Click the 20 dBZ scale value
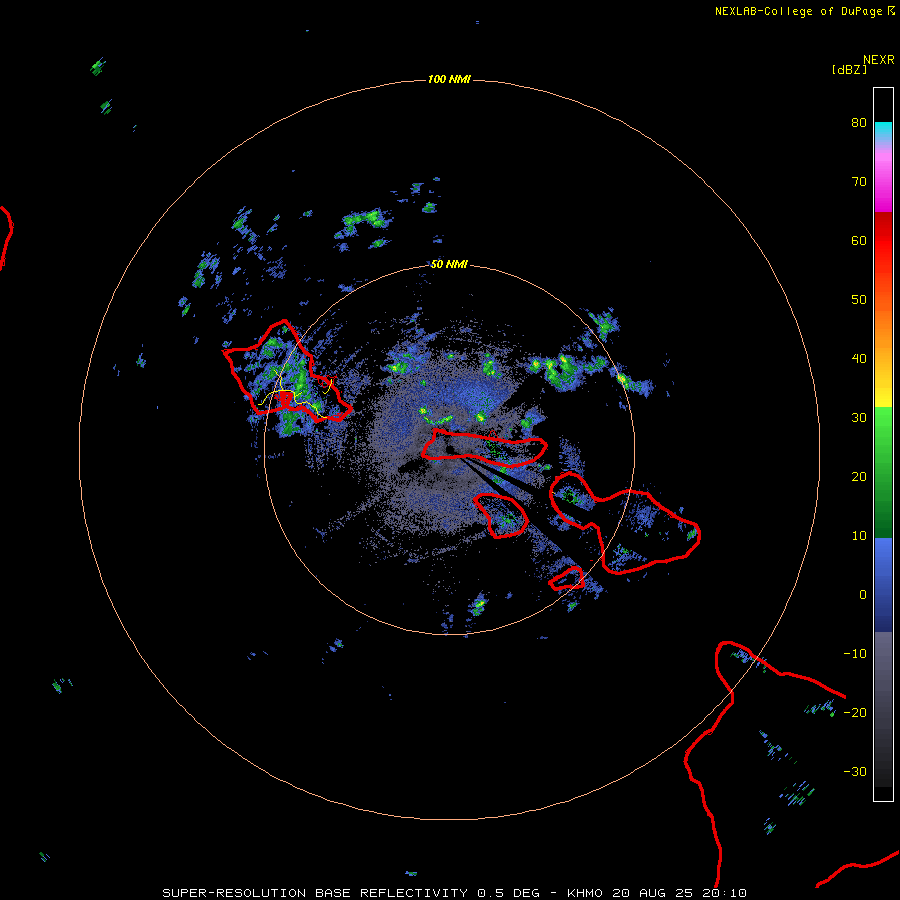 tap(859, 476)
